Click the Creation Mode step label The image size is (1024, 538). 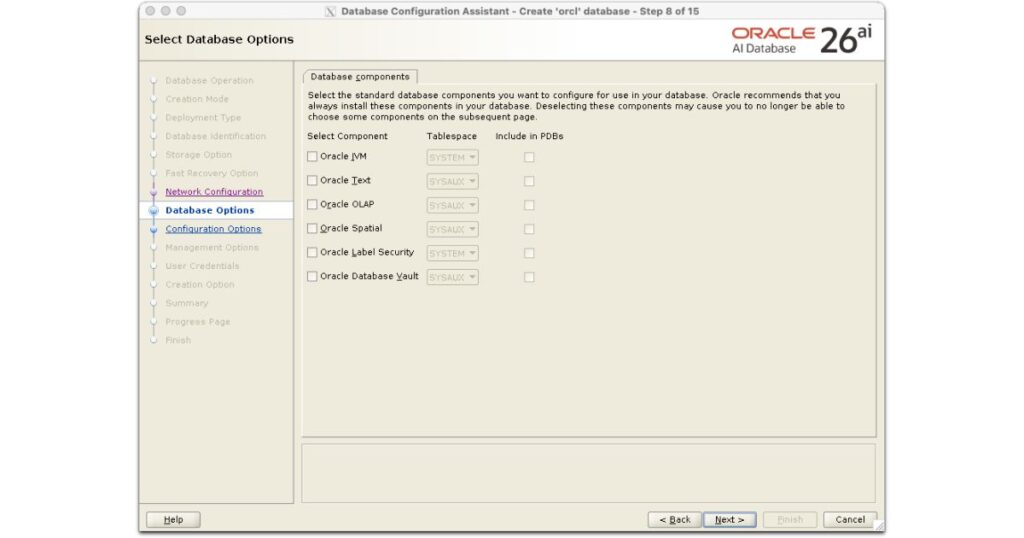197,99
